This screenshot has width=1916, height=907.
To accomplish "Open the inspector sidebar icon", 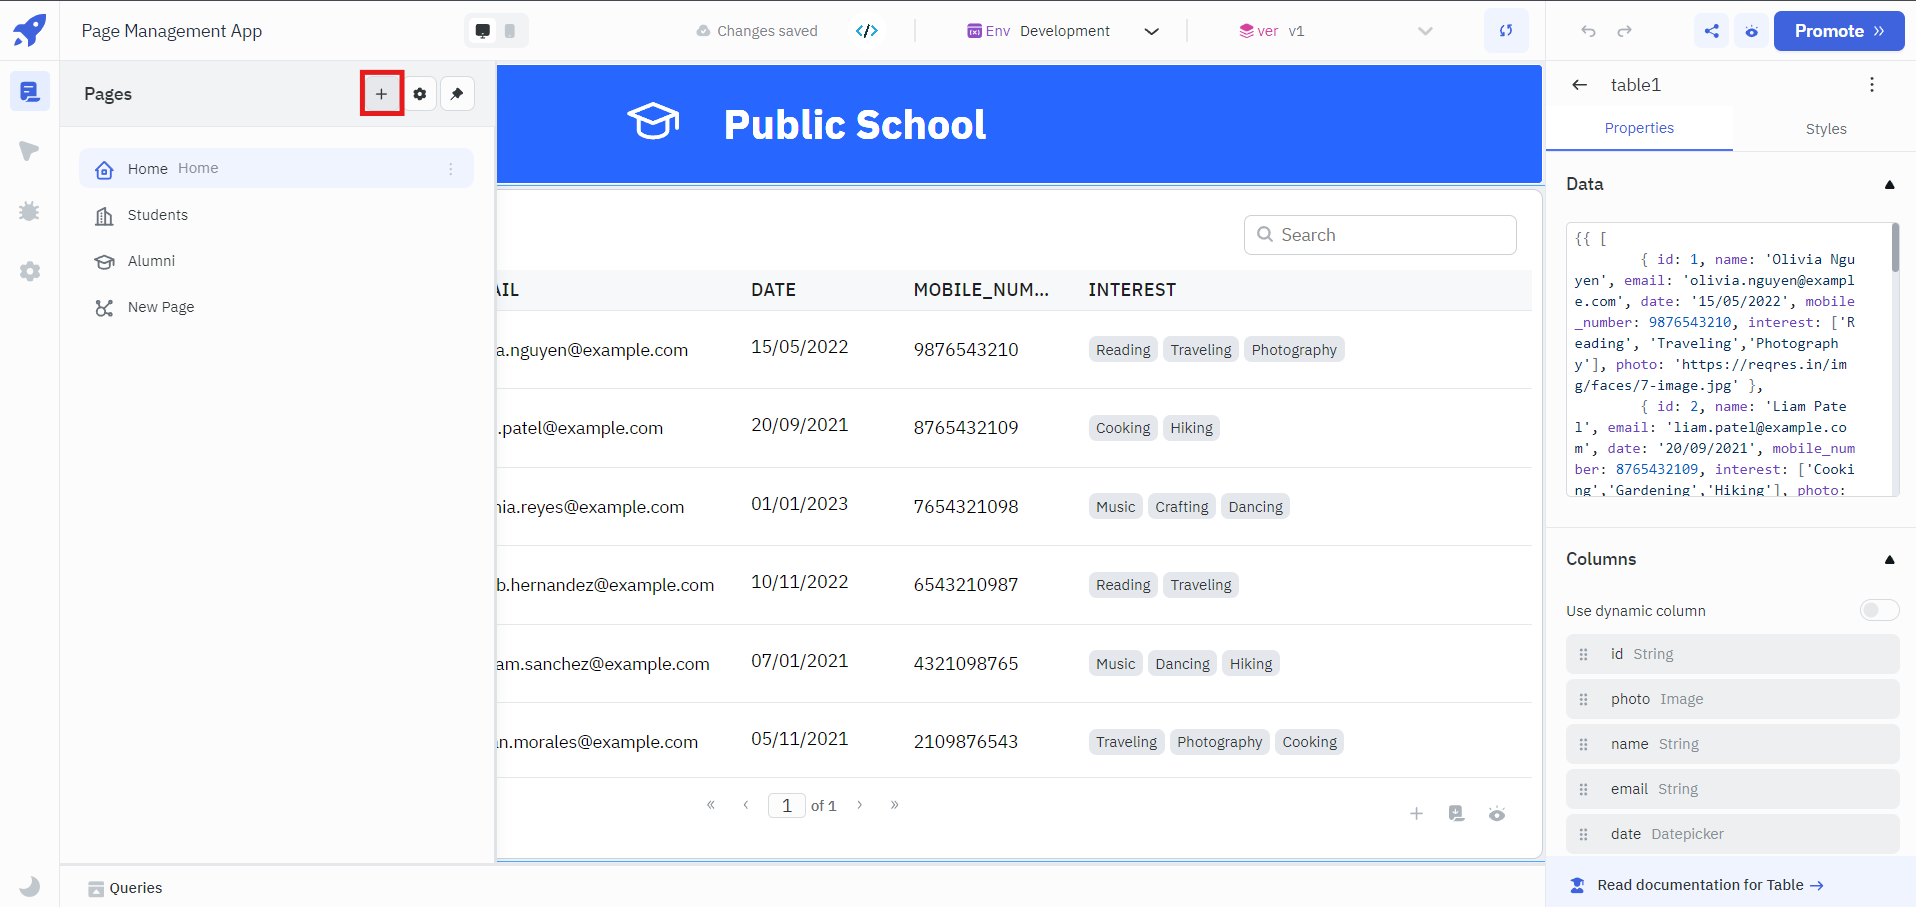I will click(x=30, y=151).
